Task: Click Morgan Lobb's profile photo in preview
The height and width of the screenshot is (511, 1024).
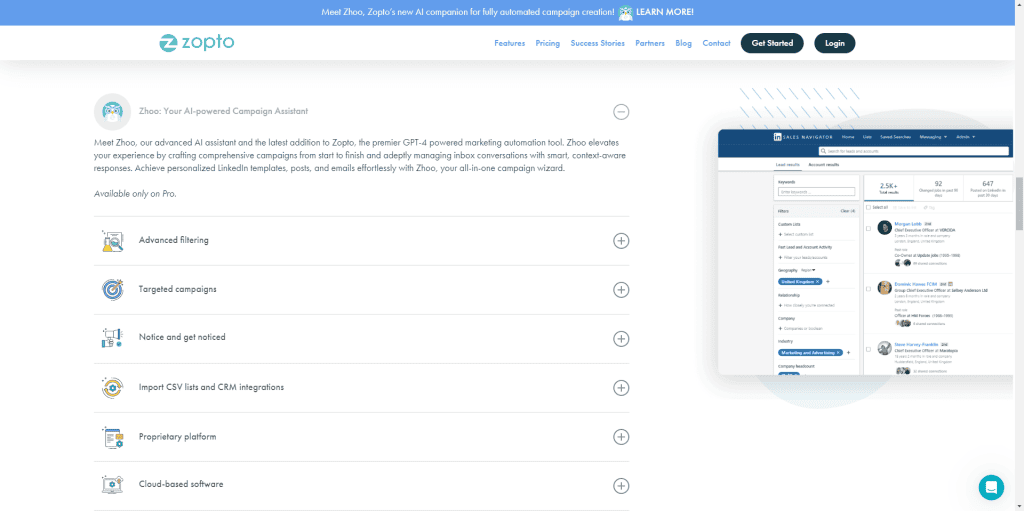Action: 884,227
